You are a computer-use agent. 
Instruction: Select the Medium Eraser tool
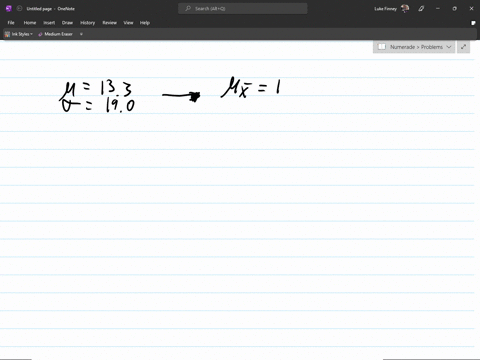click(x=55, y=34)
